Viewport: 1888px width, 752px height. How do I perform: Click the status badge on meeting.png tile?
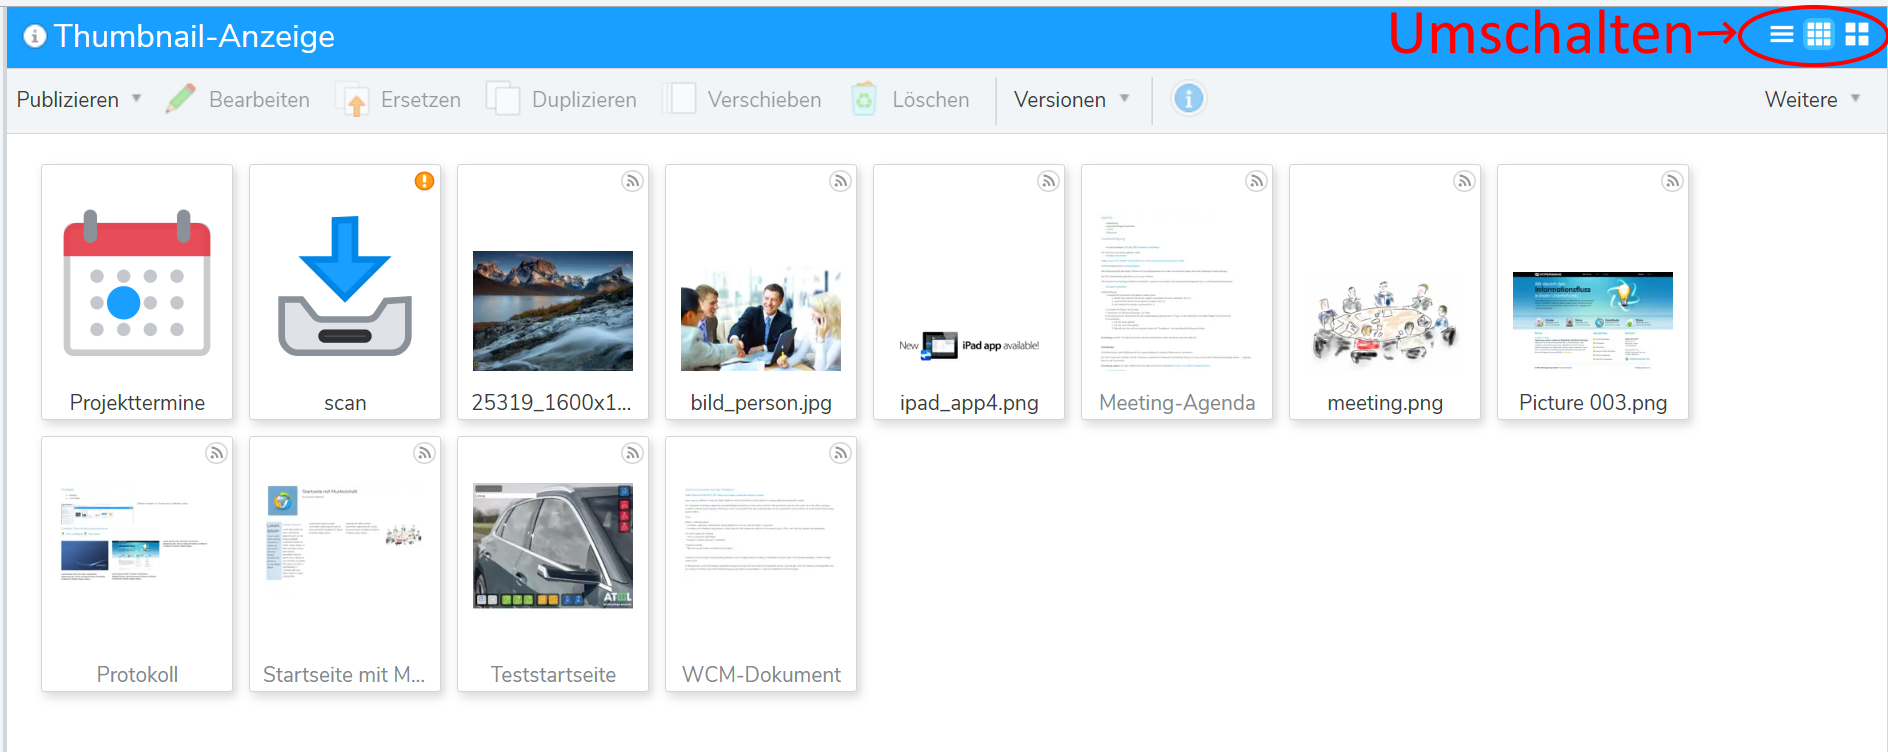(x=1464, y=181)
